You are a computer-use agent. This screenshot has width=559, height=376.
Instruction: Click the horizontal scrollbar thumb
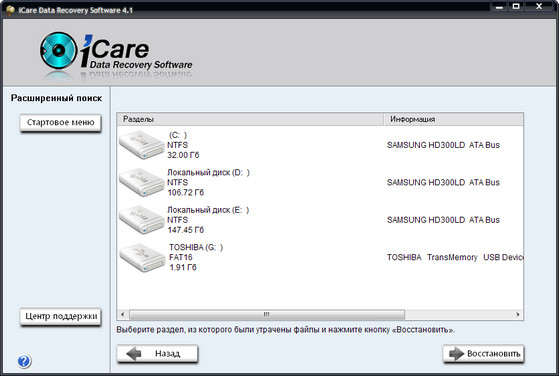[267, 314]
